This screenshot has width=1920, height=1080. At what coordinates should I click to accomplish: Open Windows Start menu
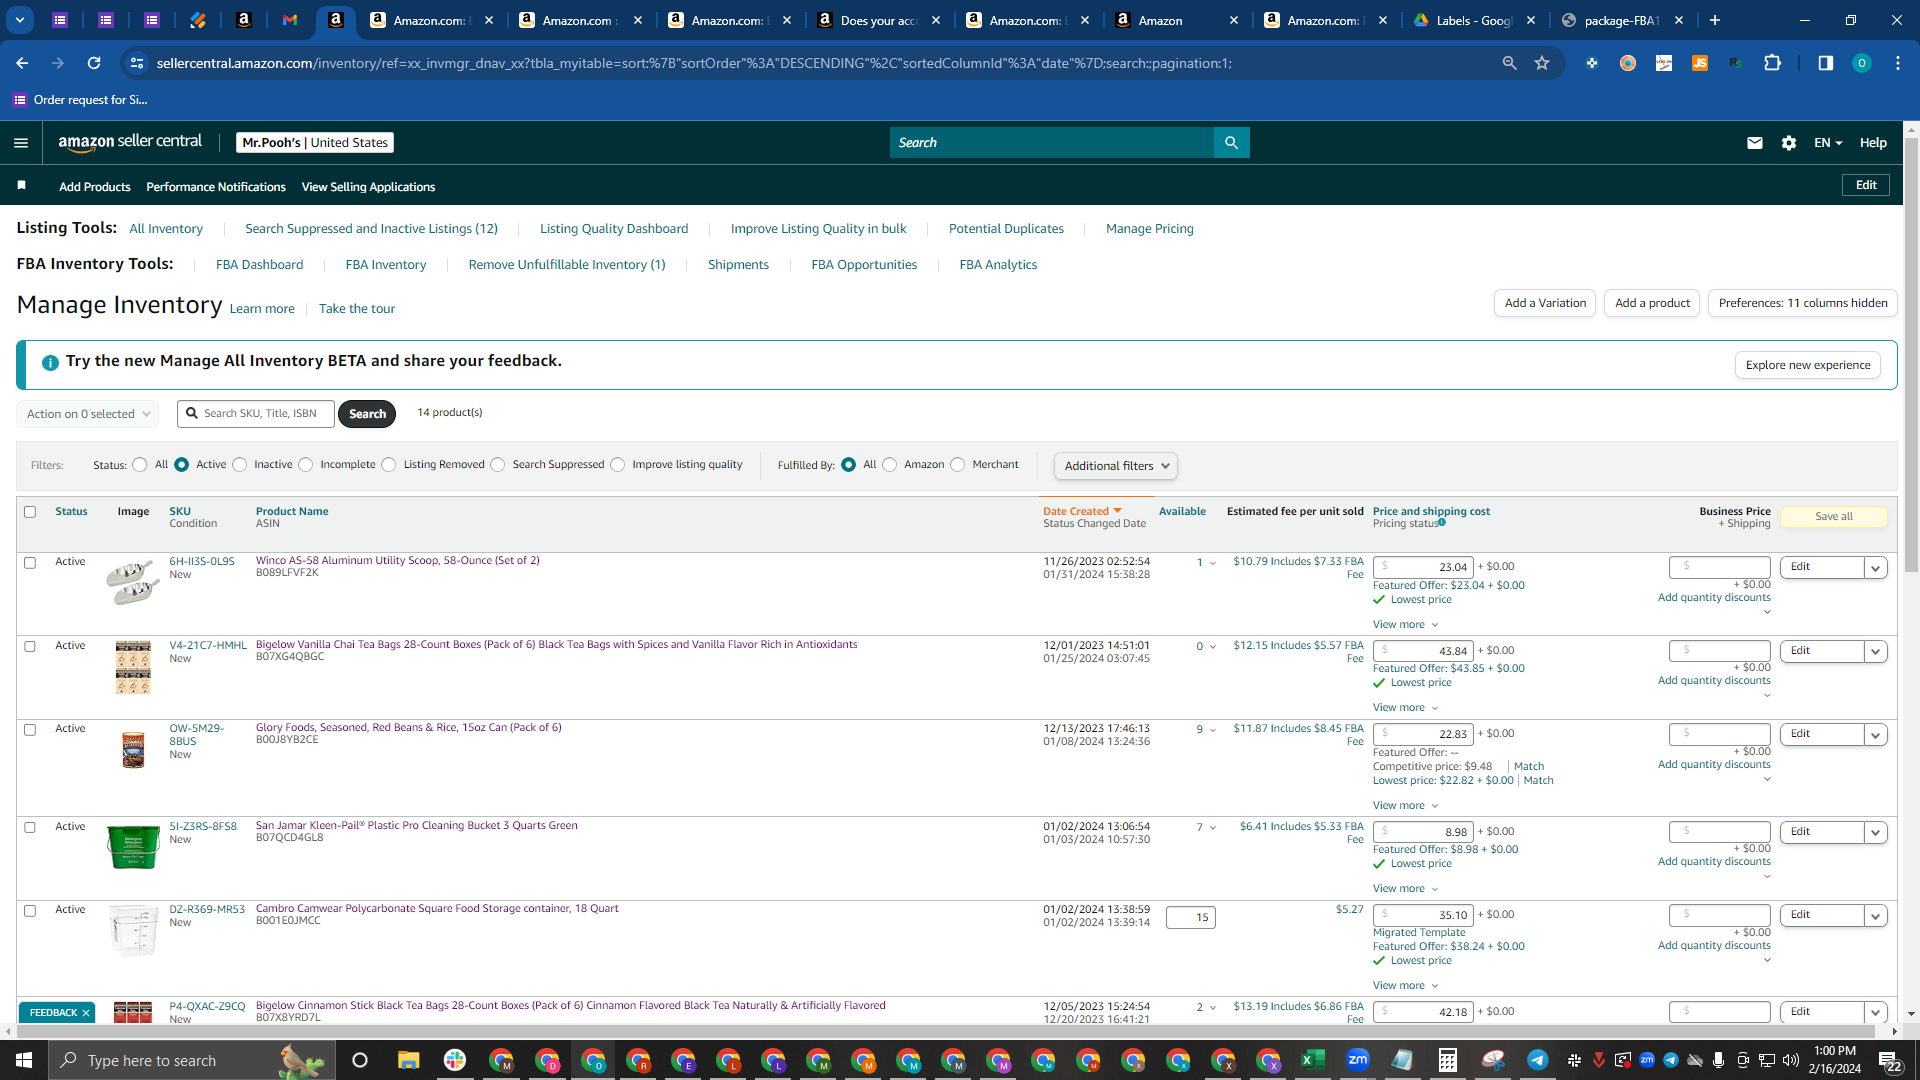(x=24, y=1060)
